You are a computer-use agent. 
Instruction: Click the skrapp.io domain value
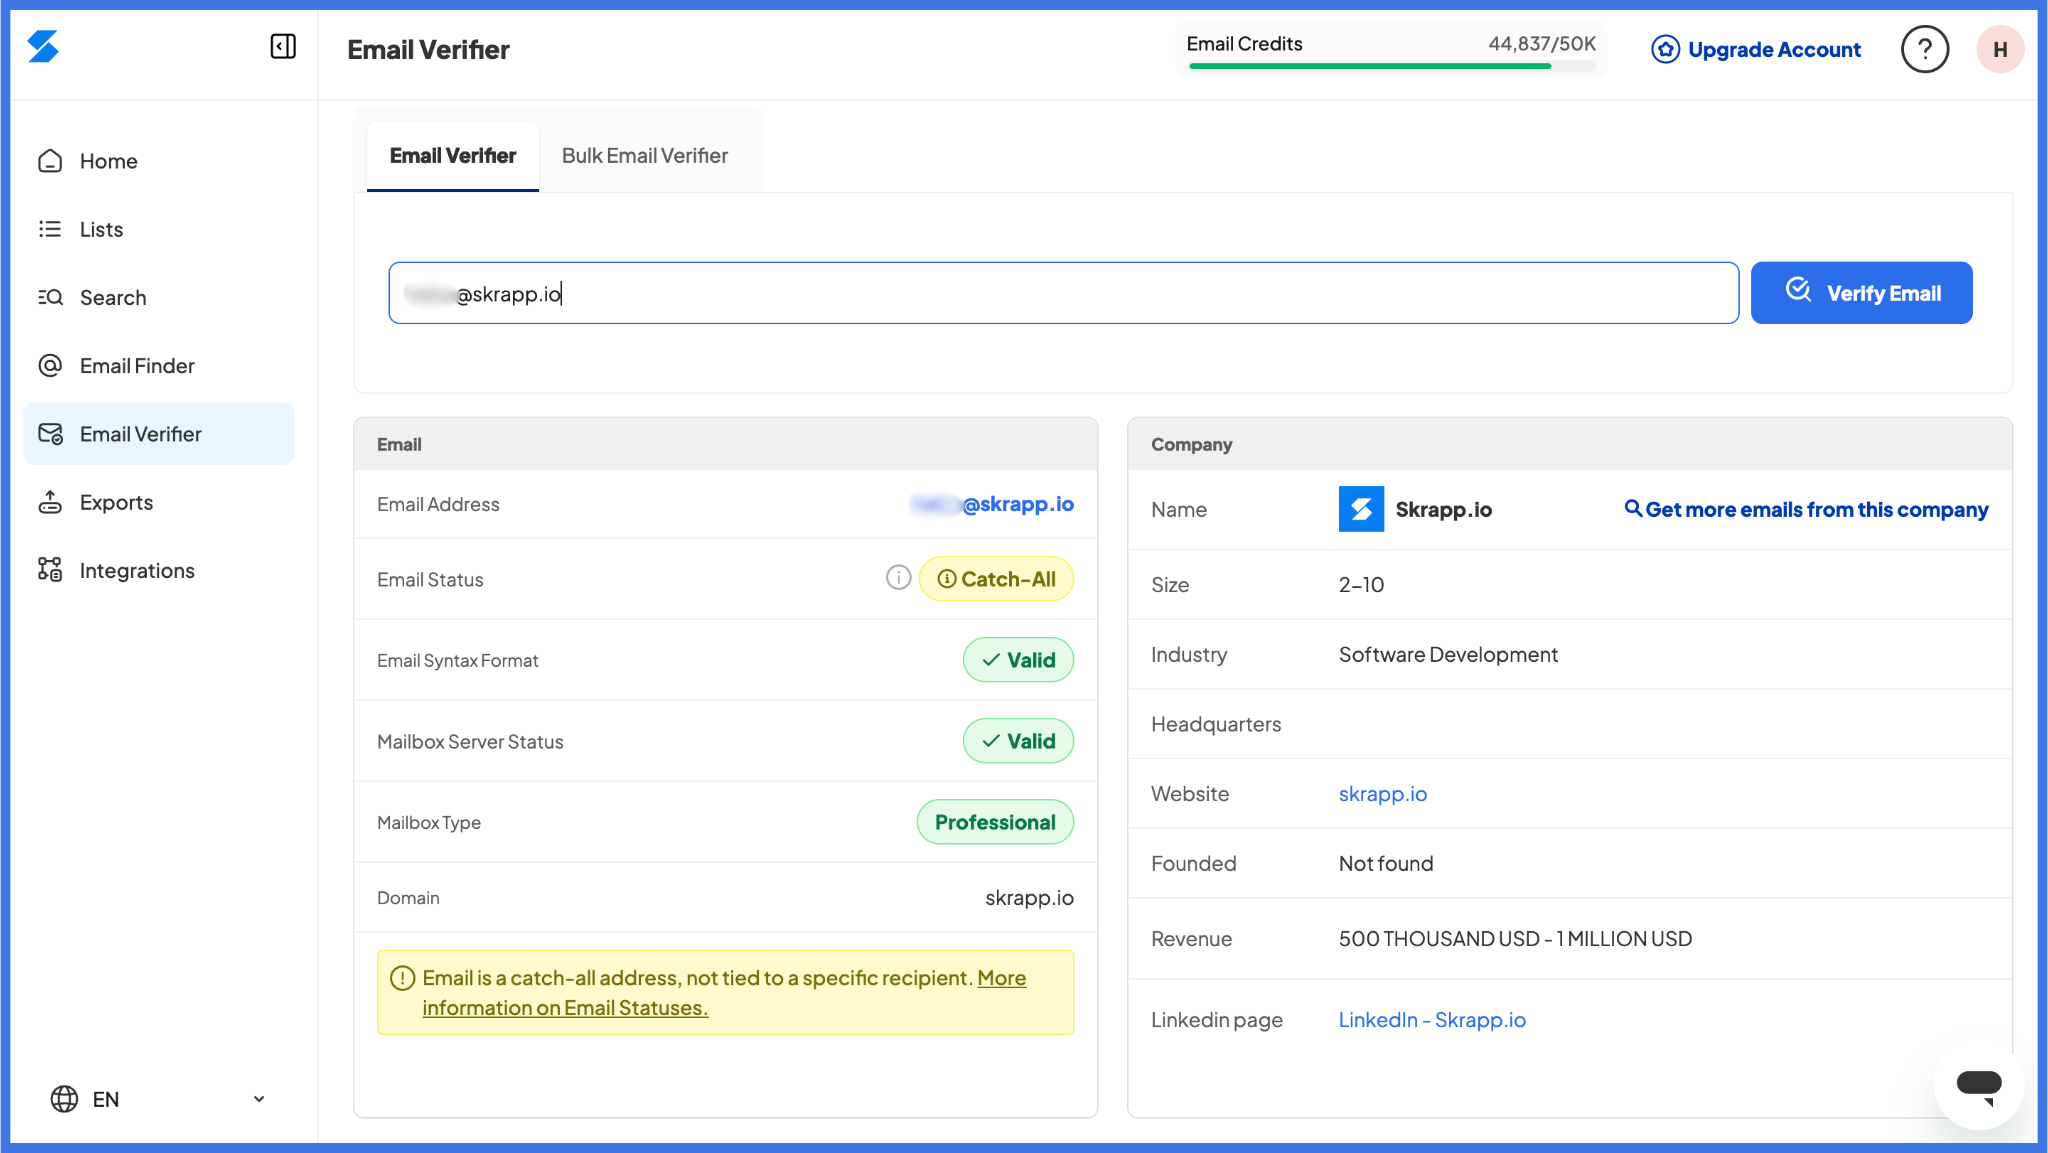(1029, 898)
